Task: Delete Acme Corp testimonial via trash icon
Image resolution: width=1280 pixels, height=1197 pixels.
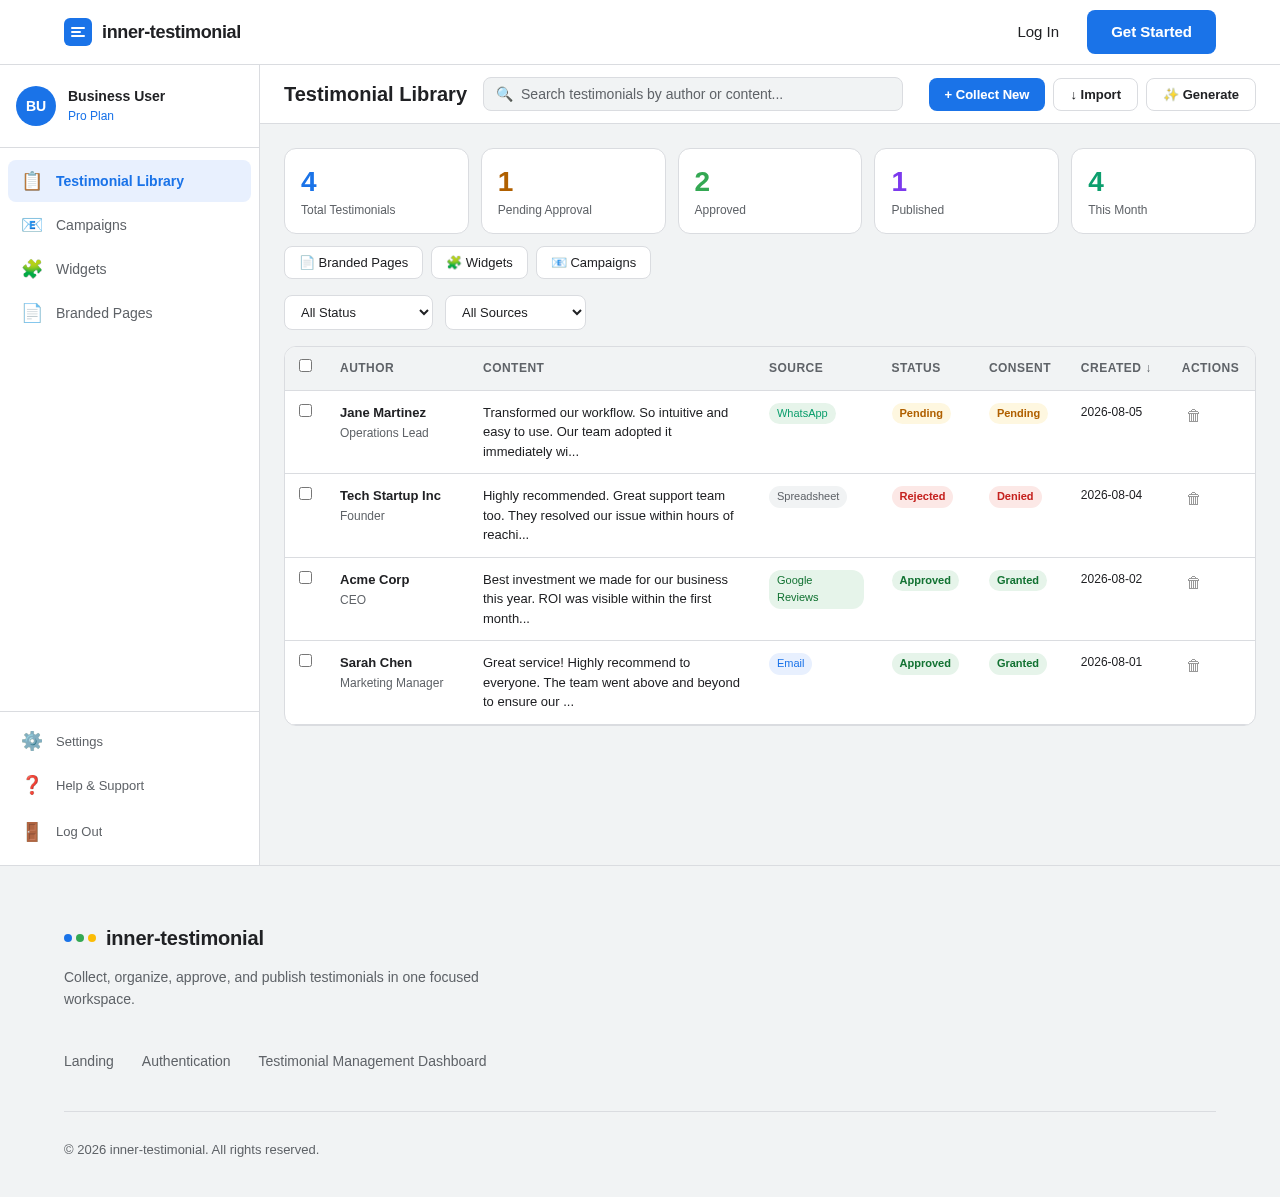Action: pyautogui.click(x=1193, y=583)
